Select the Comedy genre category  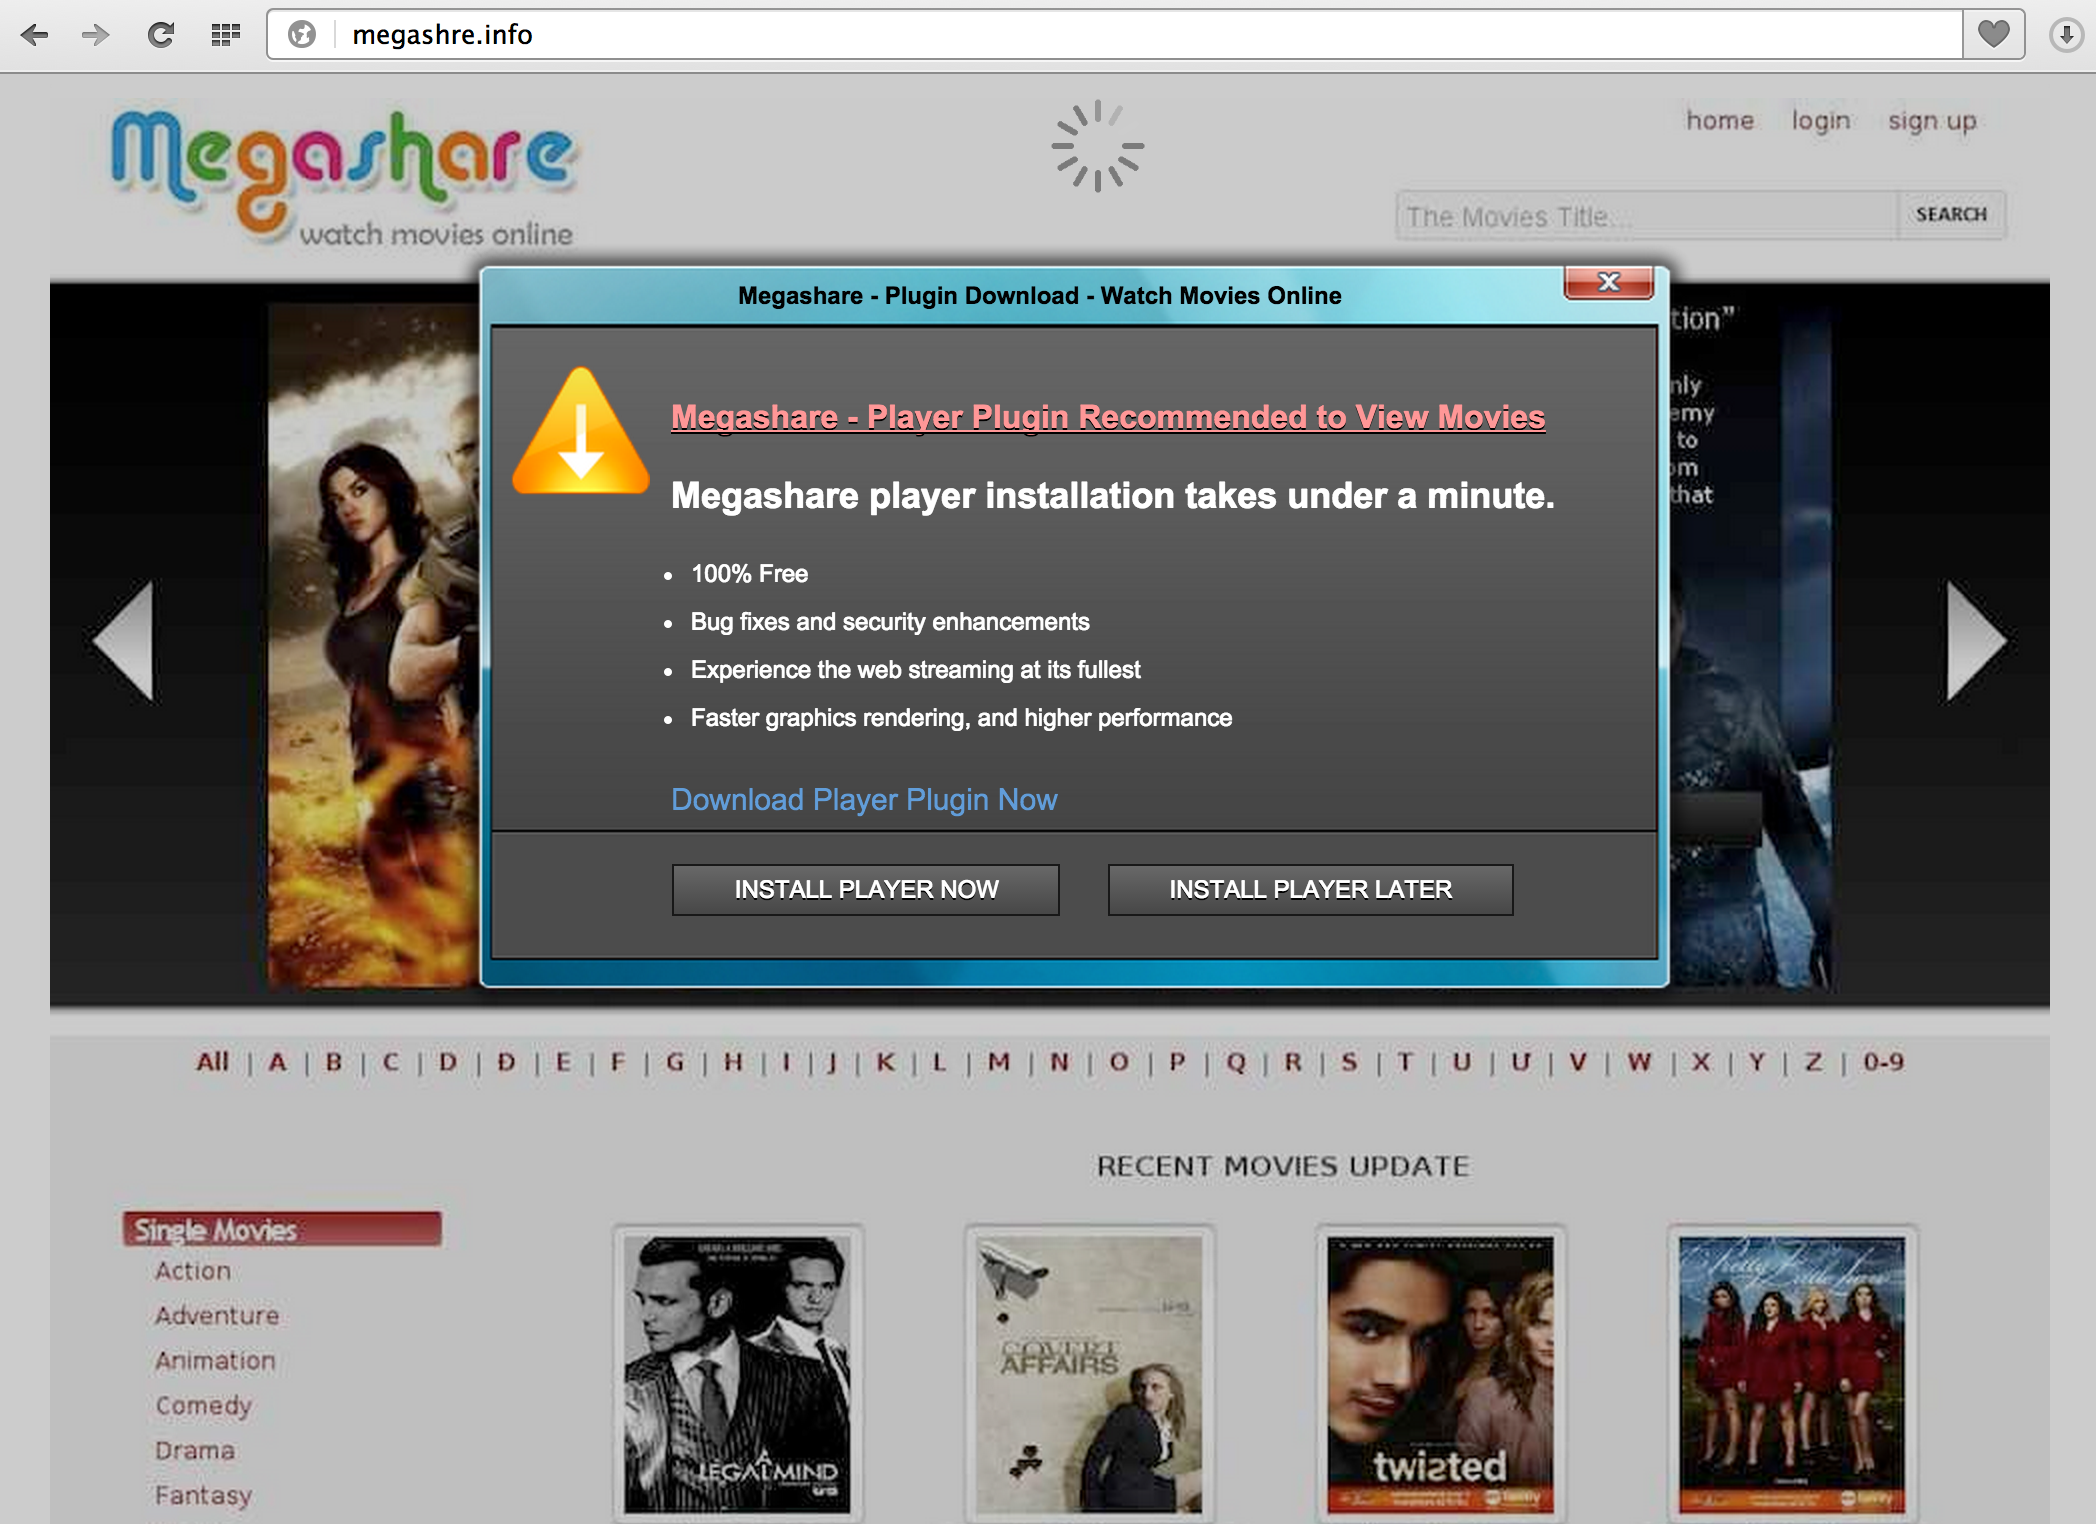click(x=203, y=1405)
